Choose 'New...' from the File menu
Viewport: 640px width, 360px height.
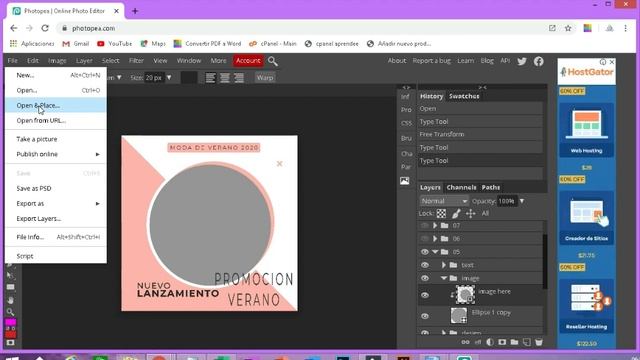(56, 75)
